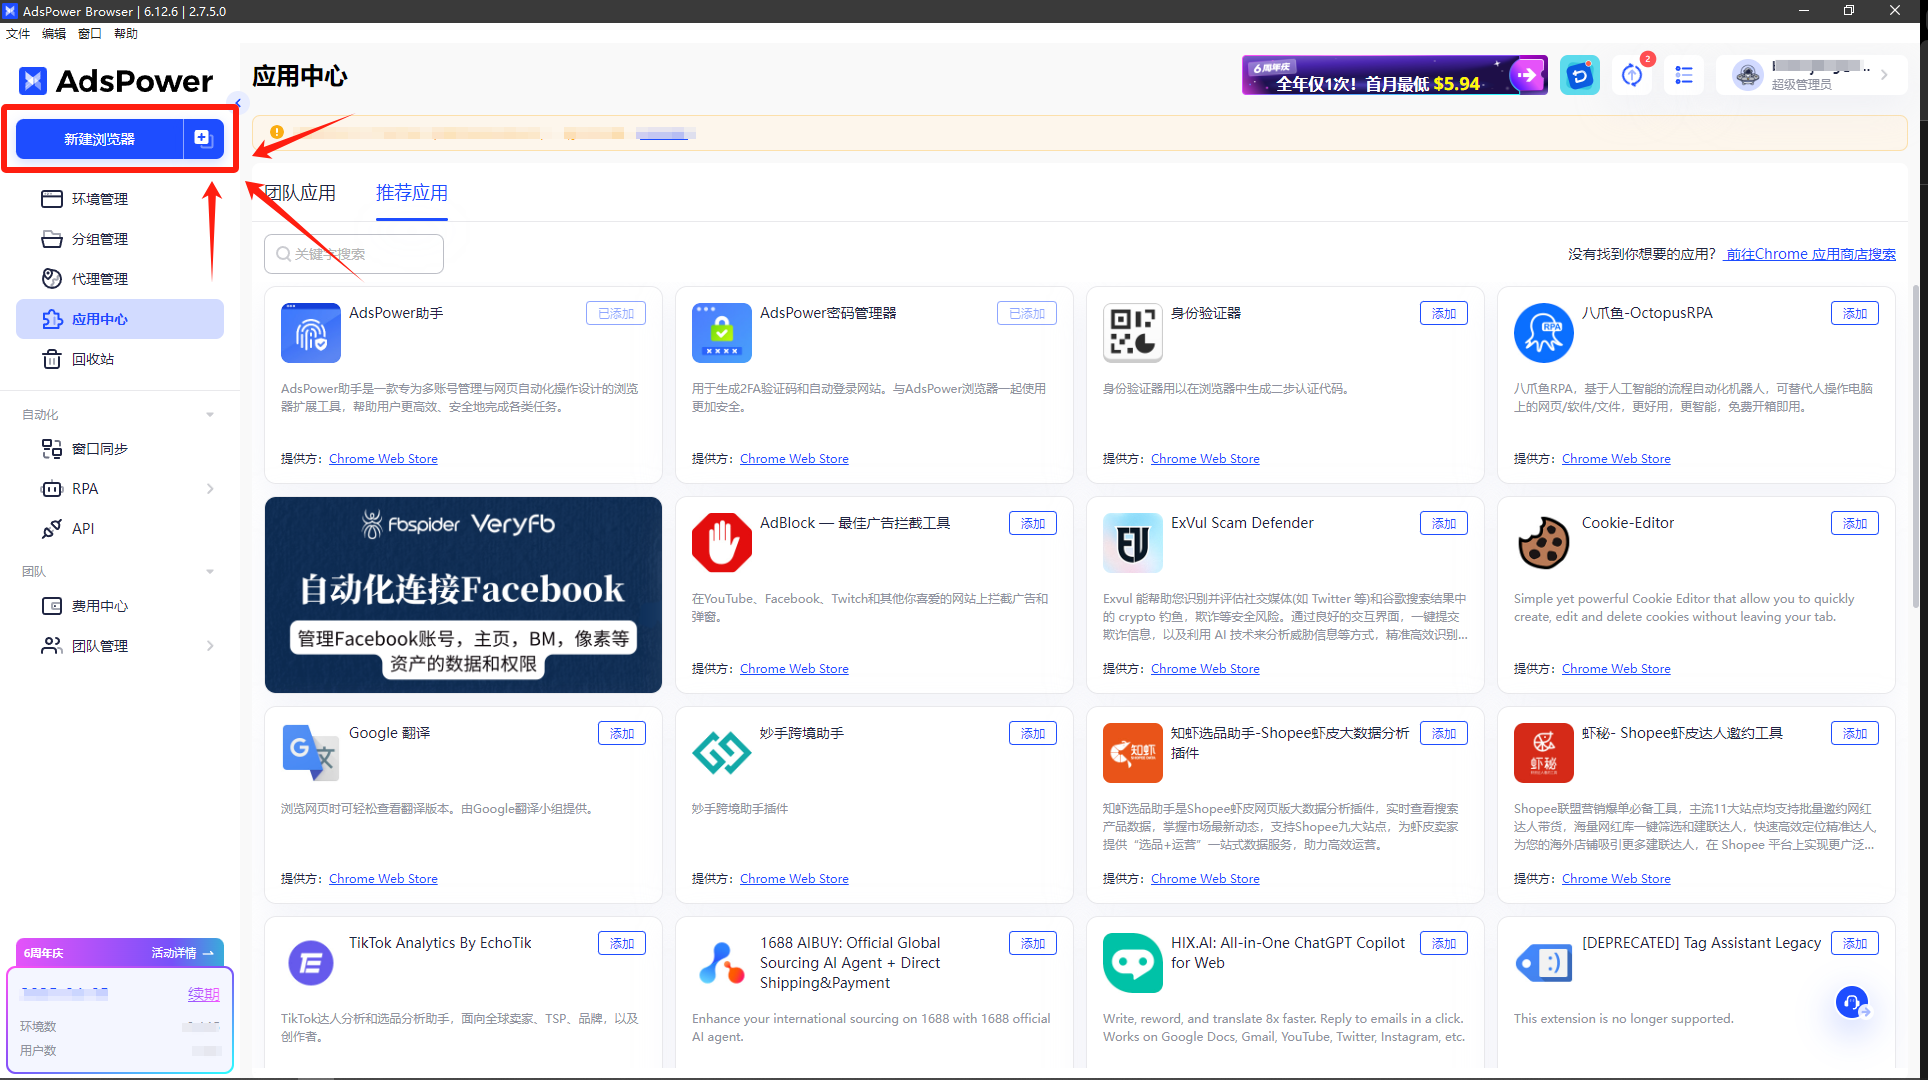Collapse the 团队 sidebar section

[210, 572]
